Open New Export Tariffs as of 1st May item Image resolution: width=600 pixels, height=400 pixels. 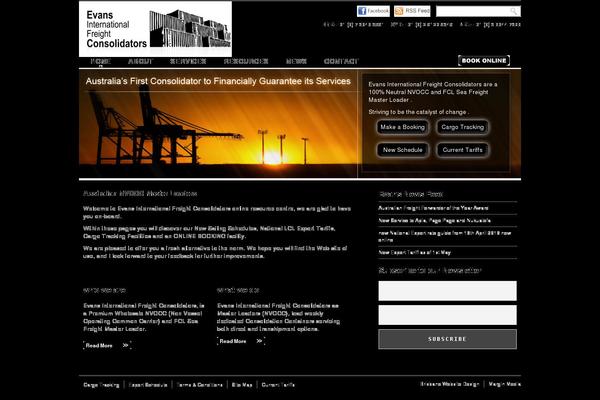coord(414,252)
